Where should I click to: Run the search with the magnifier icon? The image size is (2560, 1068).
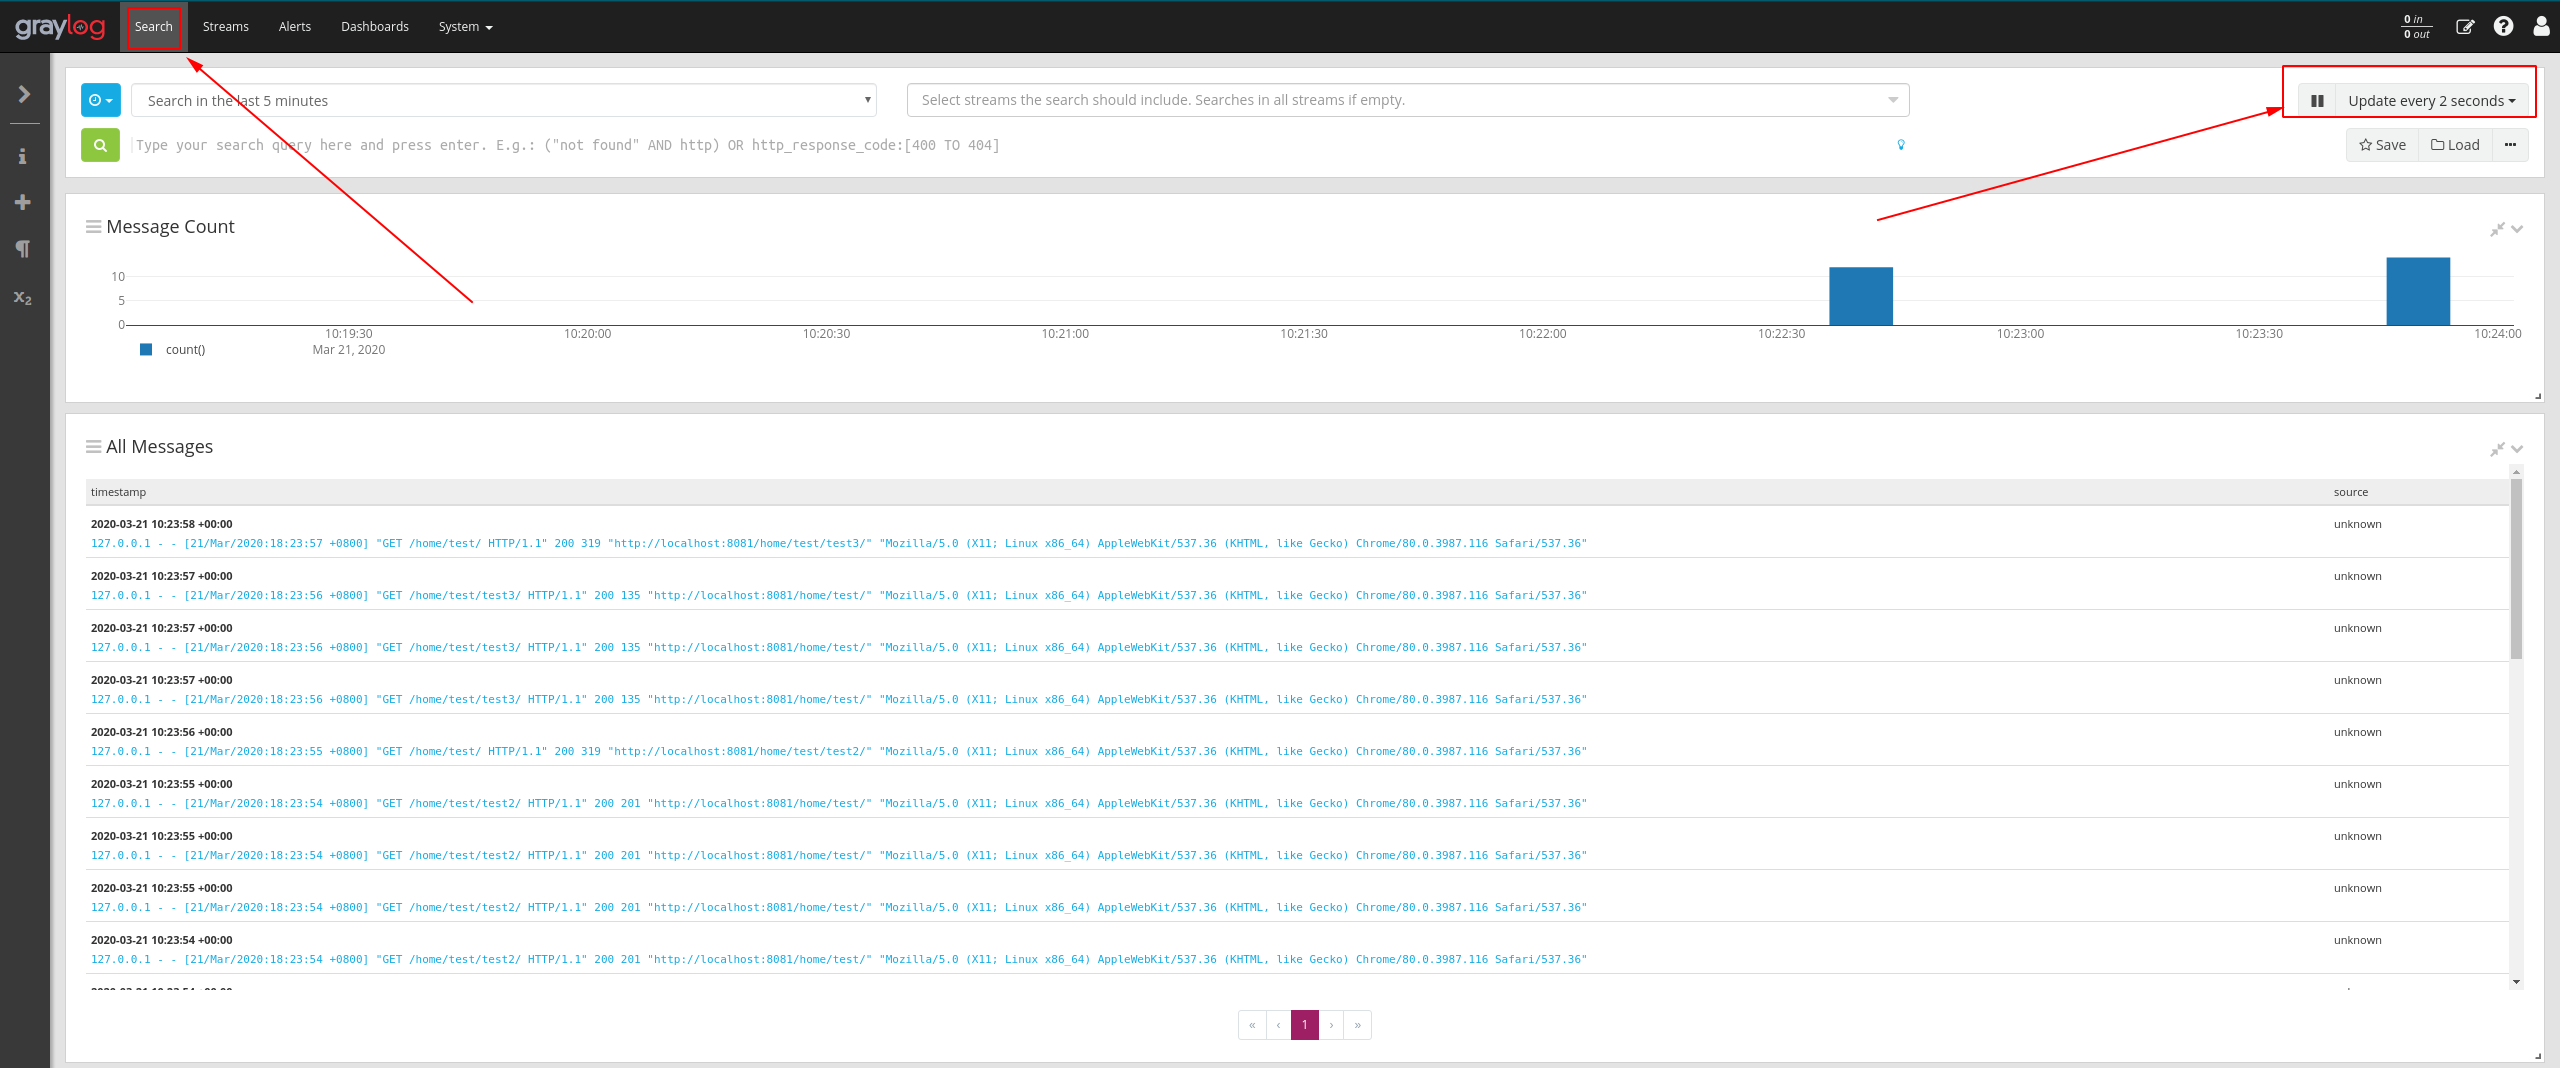(100, 145)
